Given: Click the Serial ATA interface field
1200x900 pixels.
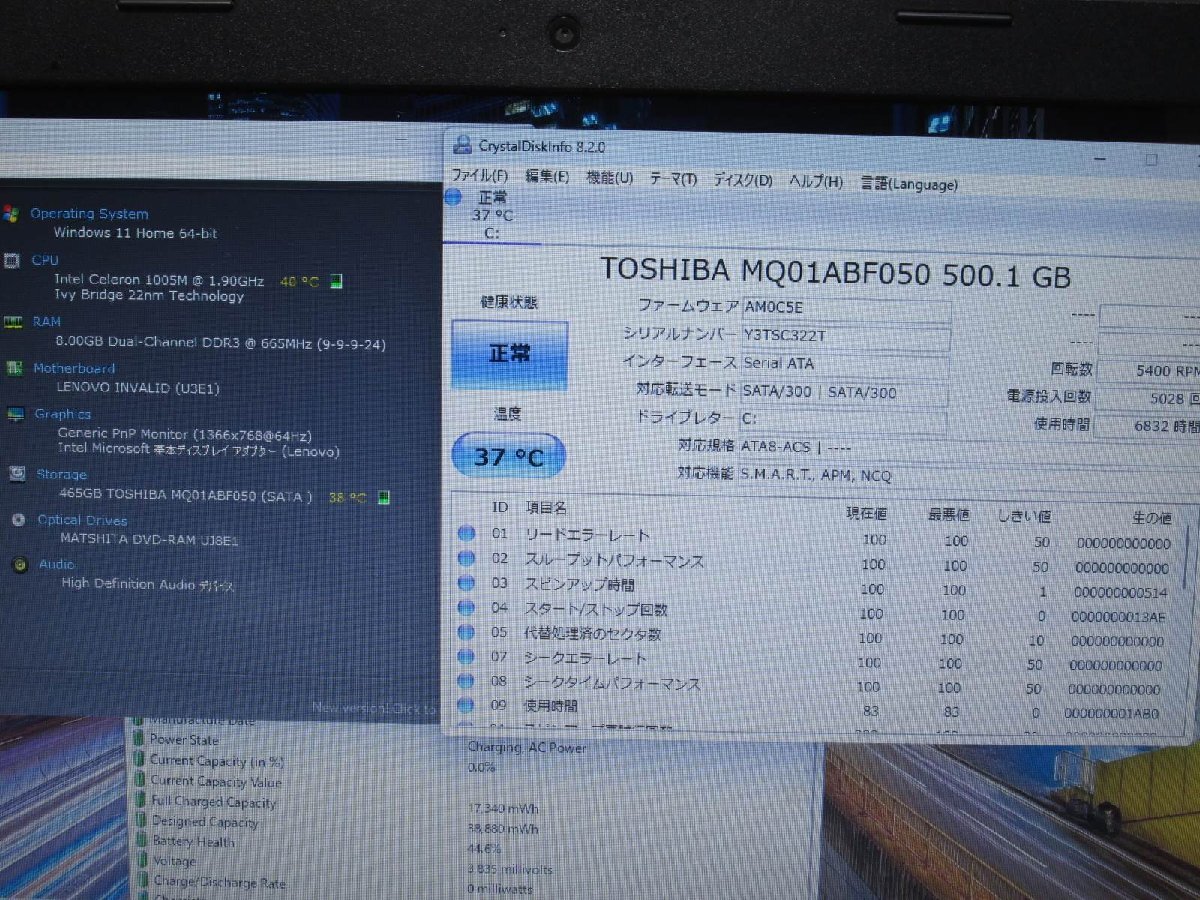Looking at the screenshot, I should click(x=844, y=364).
